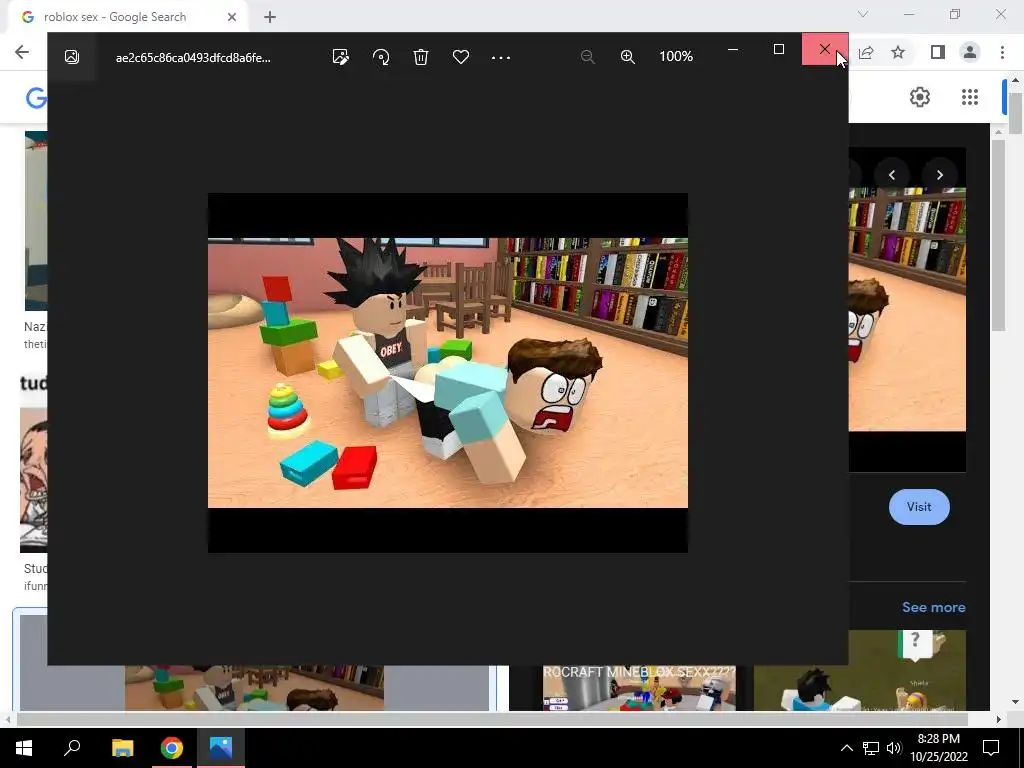Open Windows notification center

(991, 748)
